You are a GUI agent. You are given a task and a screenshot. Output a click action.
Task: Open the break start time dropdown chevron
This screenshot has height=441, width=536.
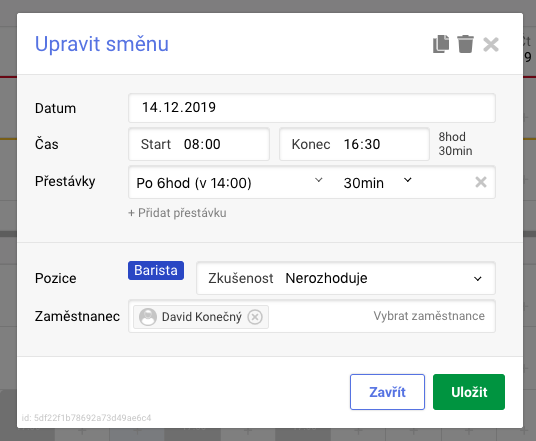tap(318, 180)
